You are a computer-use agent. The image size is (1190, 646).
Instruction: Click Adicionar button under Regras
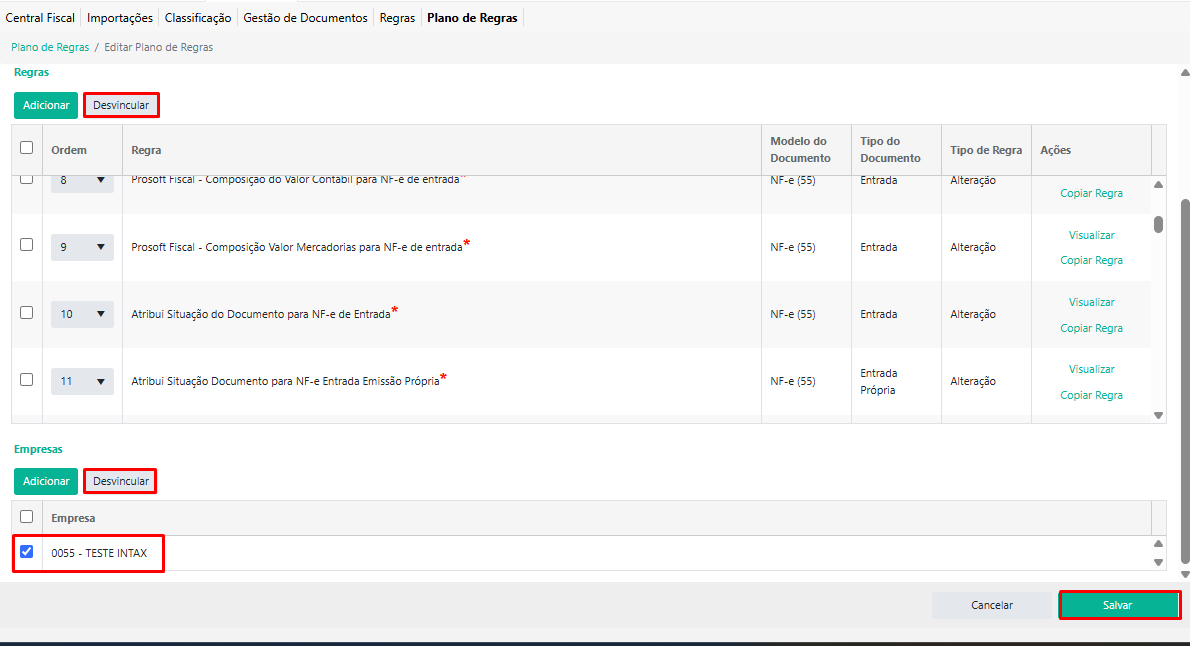pos(46,105)
